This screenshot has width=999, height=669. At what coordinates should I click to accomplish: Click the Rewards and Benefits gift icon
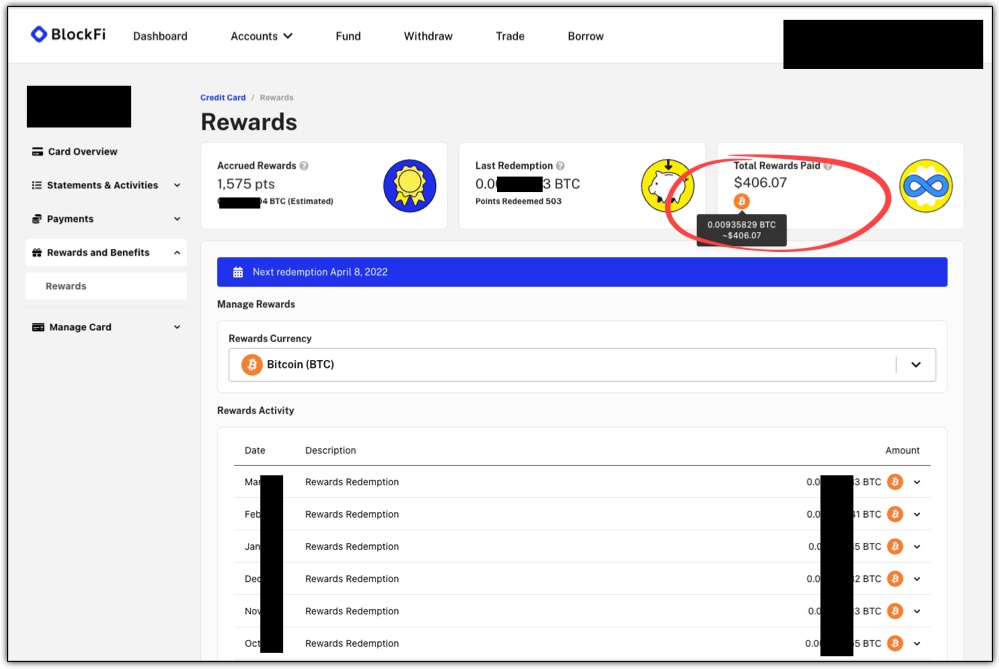(37, 253)
